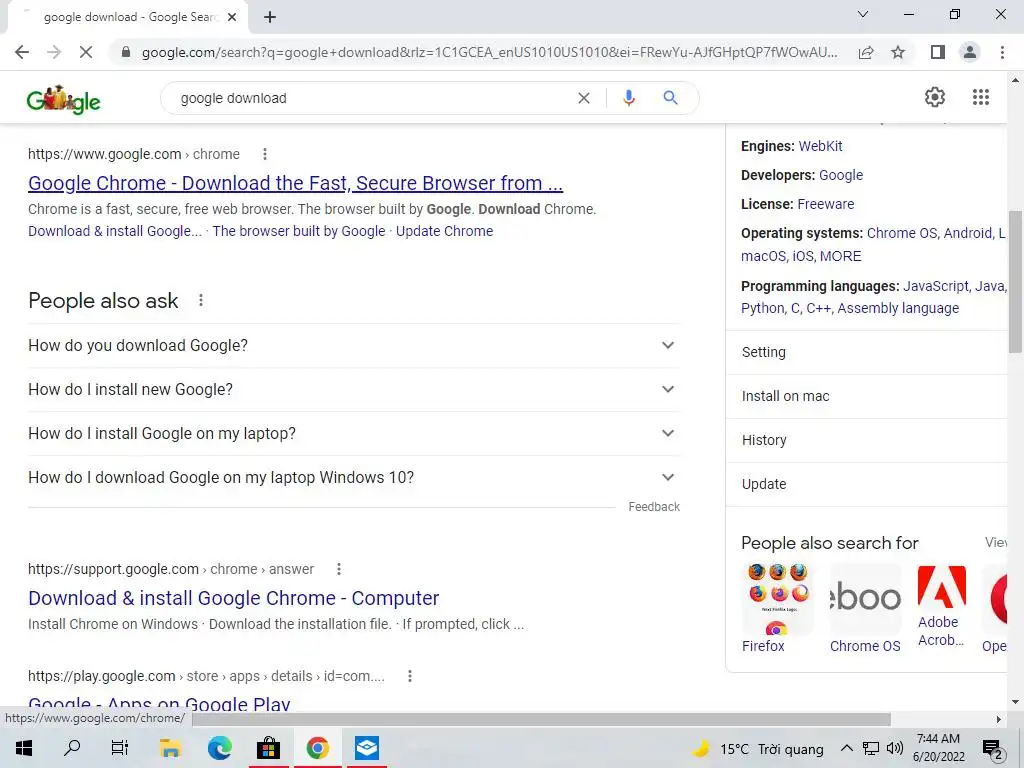Click the horizontal page scrollbar
The image size is (1024, 768).
point(542,719)
